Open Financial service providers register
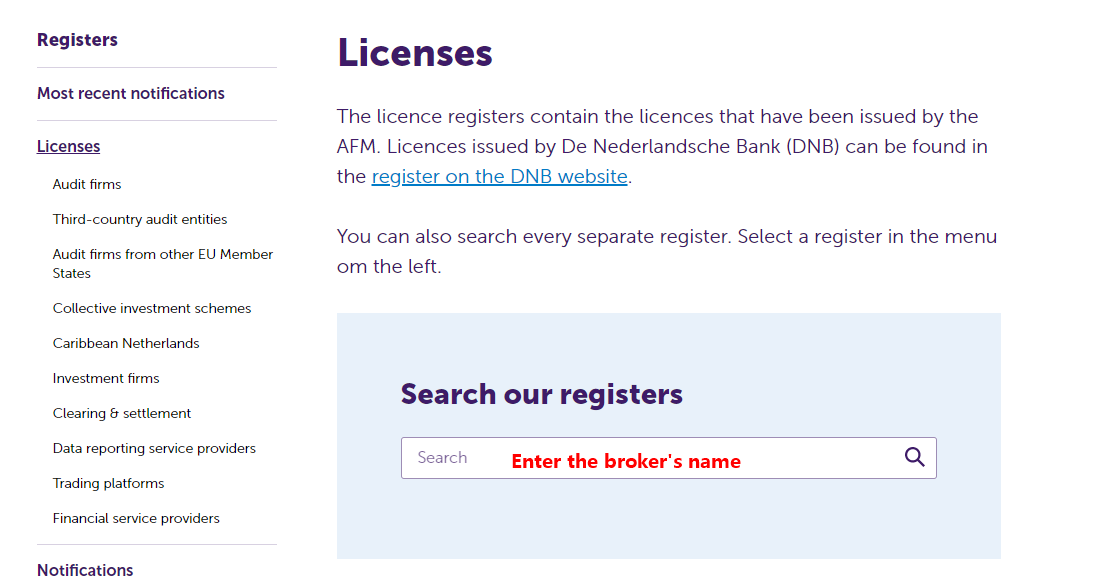The height and width of the screenshot is (579, 1111). tap(136, 519)
